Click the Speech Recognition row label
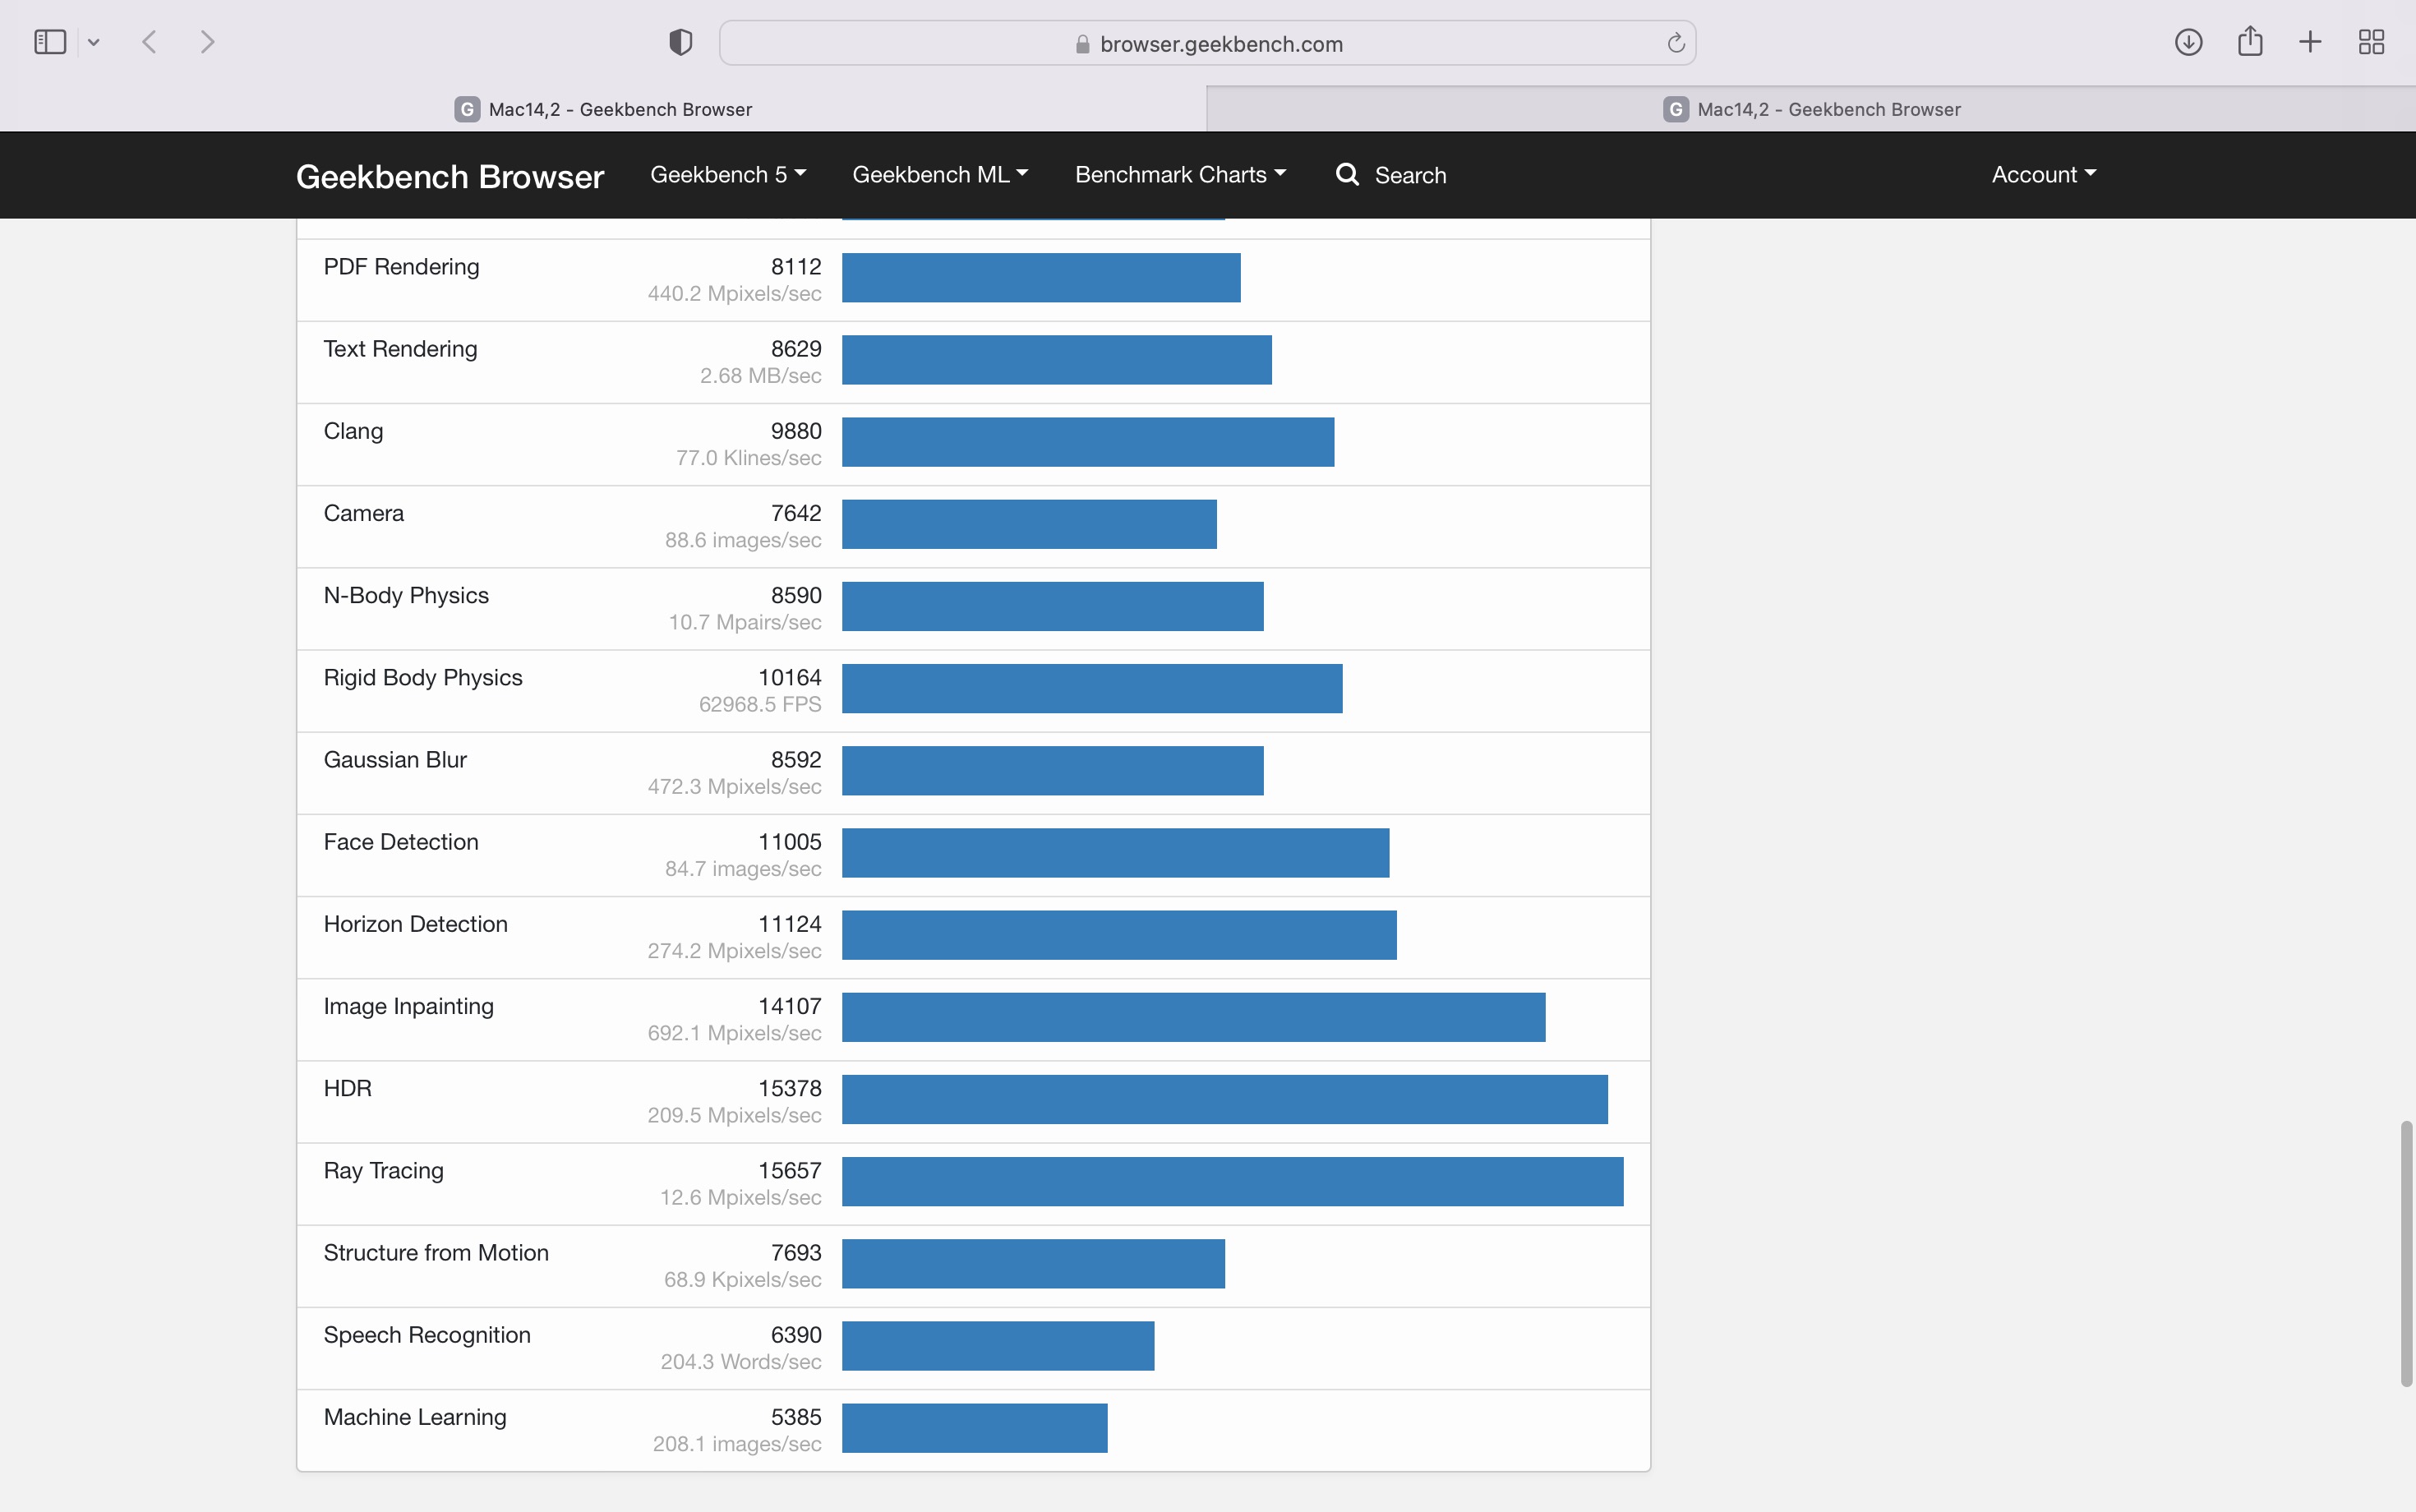The width and height of the screenshot is (2416, 1512). [x=427, y=1335]
